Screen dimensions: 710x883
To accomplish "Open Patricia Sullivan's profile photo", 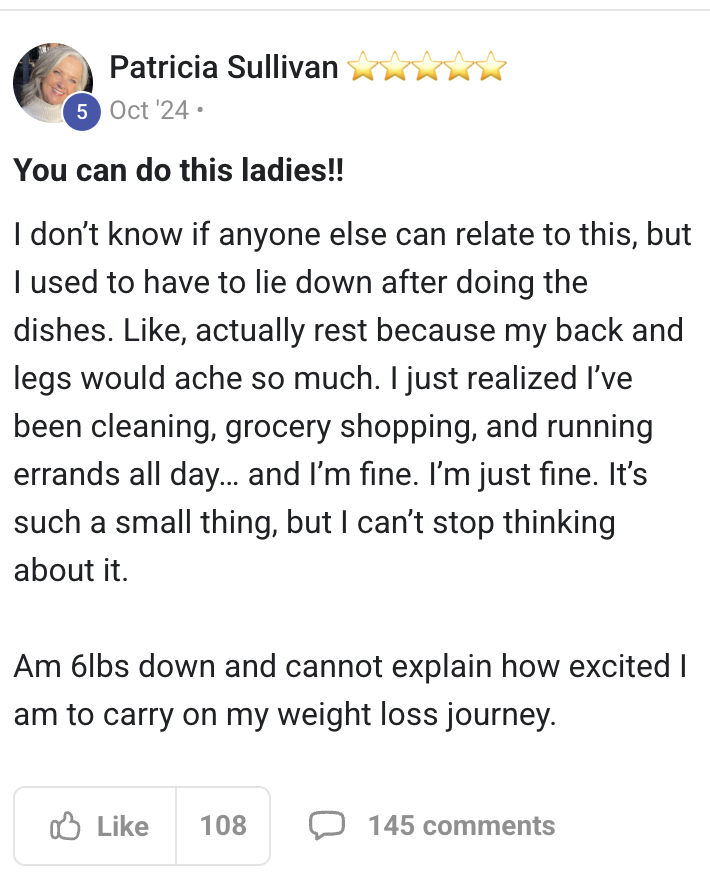I will (53, 83).
